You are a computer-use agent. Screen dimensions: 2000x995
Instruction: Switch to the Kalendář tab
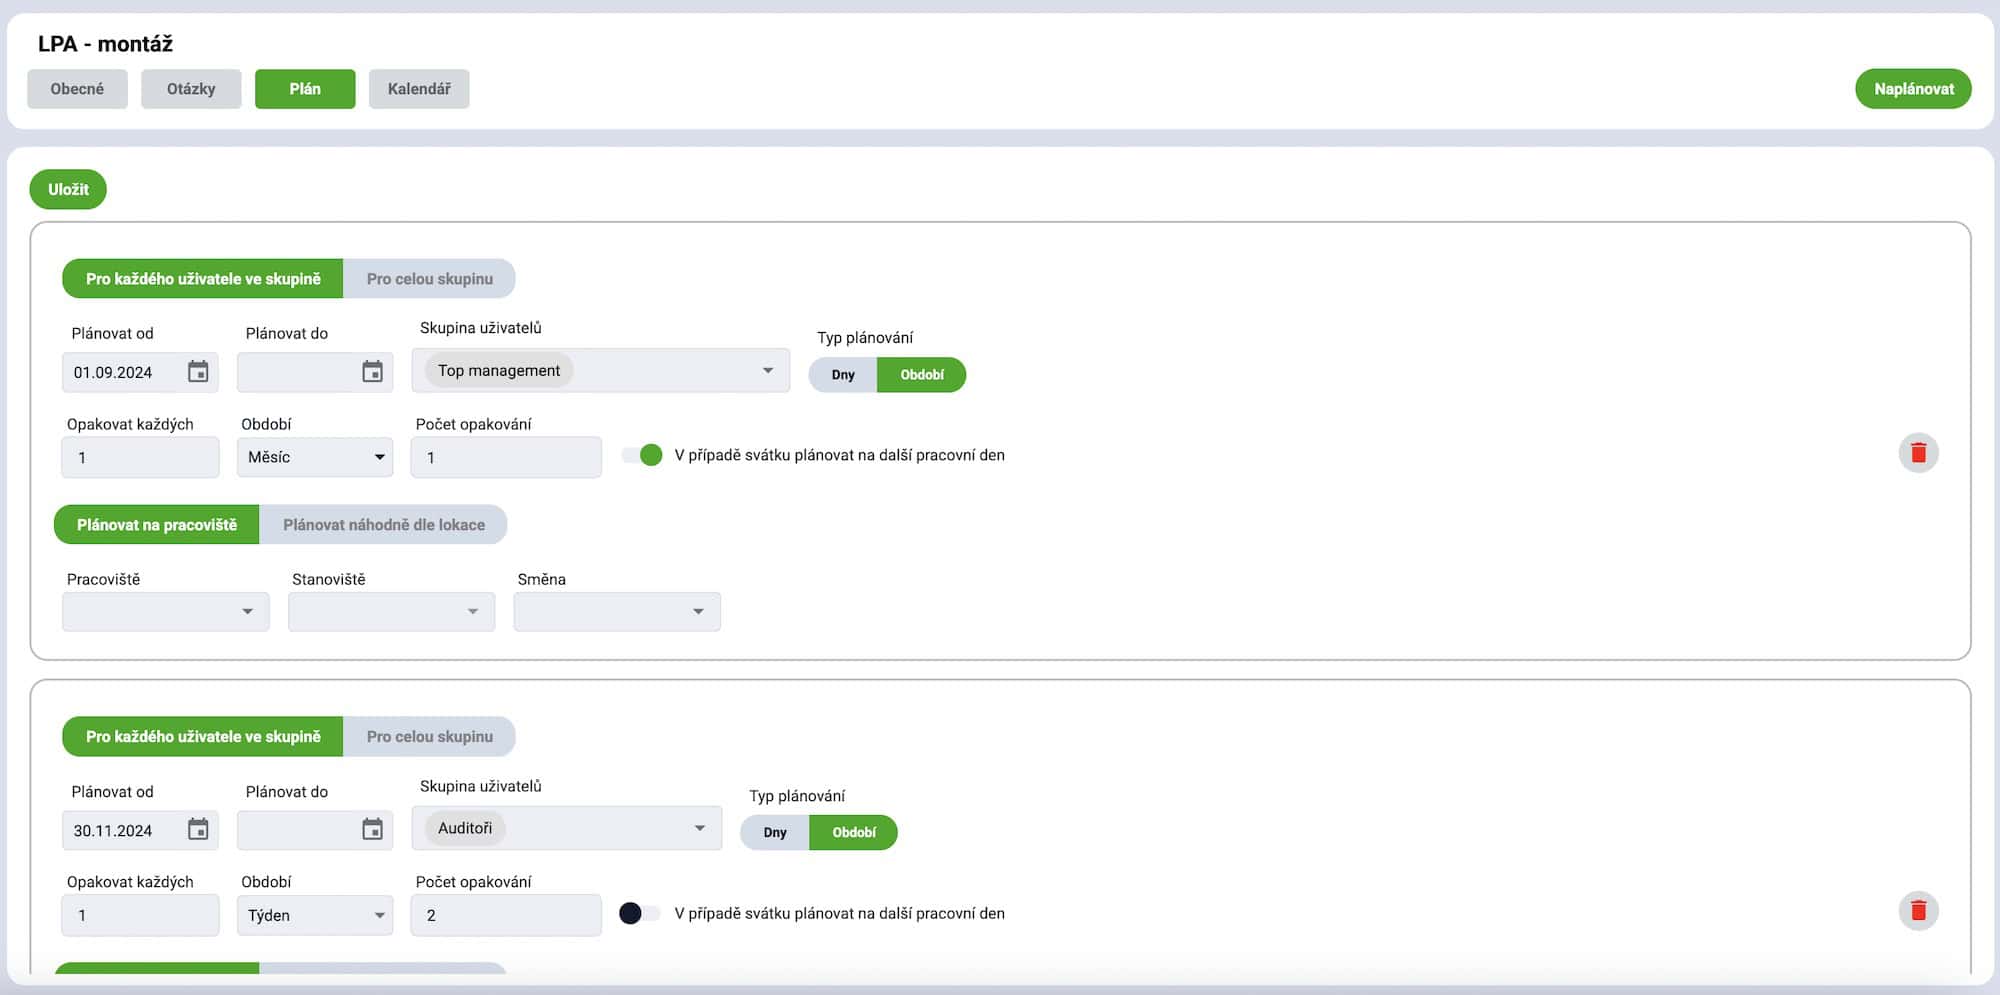[x=419, y=89]
